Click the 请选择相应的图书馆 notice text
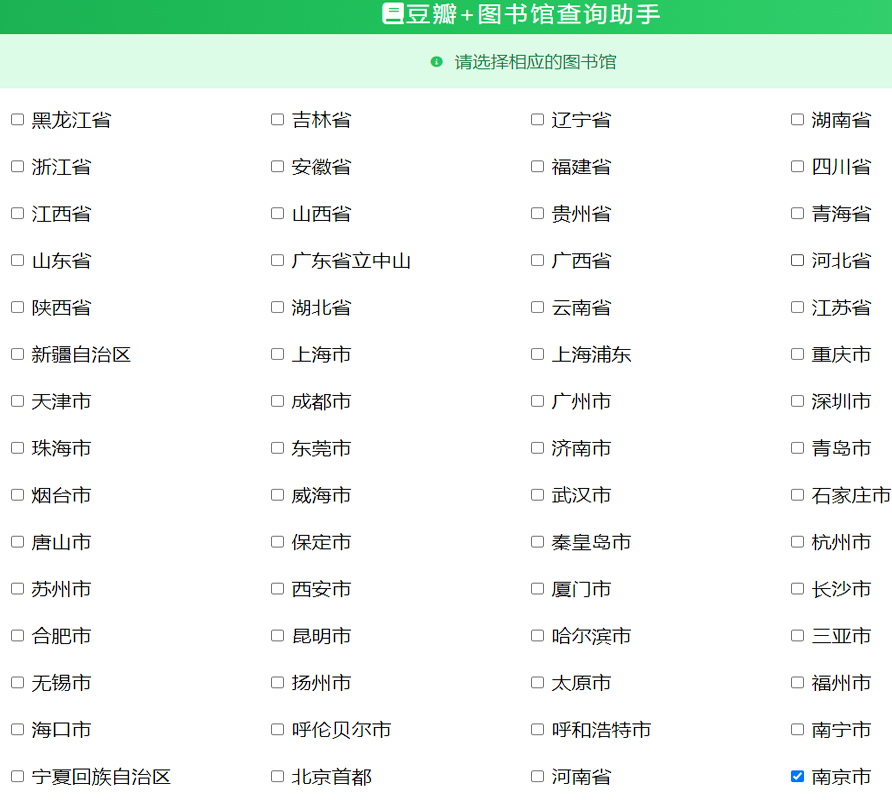892x800 pixels. pos(535,62)
